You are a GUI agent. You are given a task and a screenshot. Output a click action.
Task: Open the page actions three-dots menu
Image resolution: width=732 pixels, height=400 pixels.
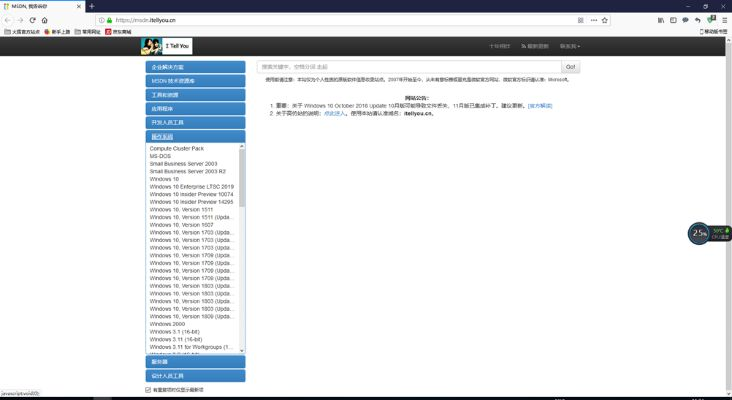593,20
